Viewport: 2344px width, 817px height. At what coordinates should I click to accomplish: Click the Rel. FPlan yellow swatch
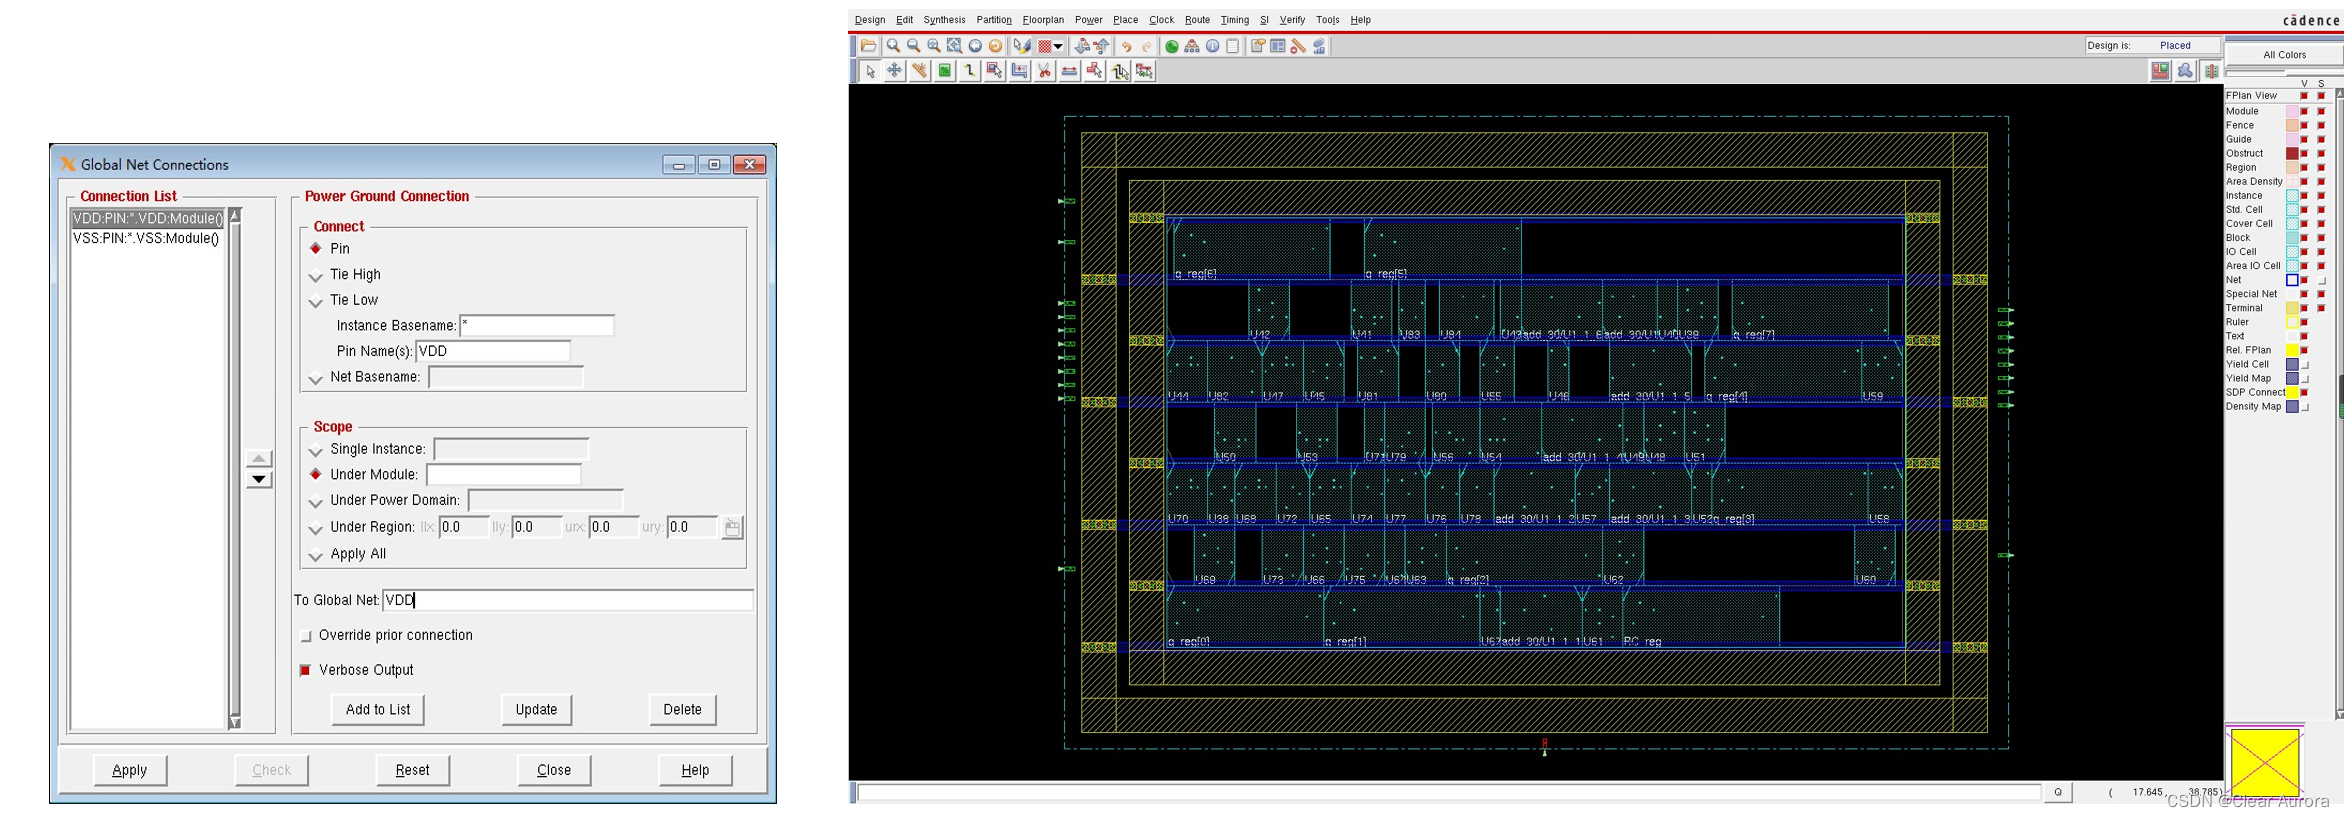tap(2292, 350)
